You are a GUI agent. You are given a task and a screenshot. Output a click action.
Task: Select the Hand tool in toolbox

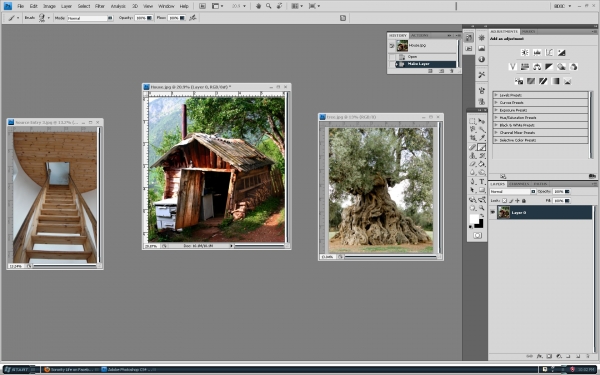[473, 208]
